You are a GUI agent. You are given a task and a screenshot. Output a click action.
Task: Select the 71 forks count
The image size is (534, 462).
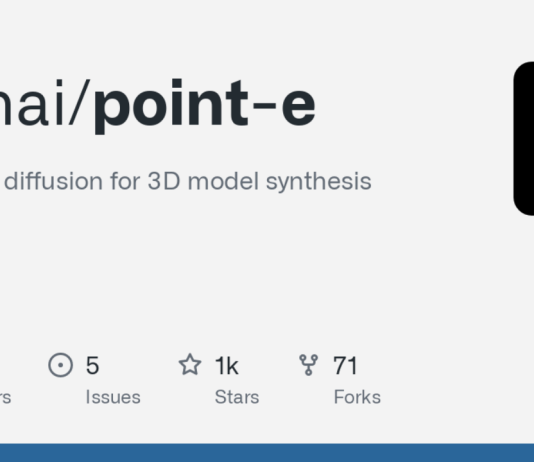click(x=345, y=365)
